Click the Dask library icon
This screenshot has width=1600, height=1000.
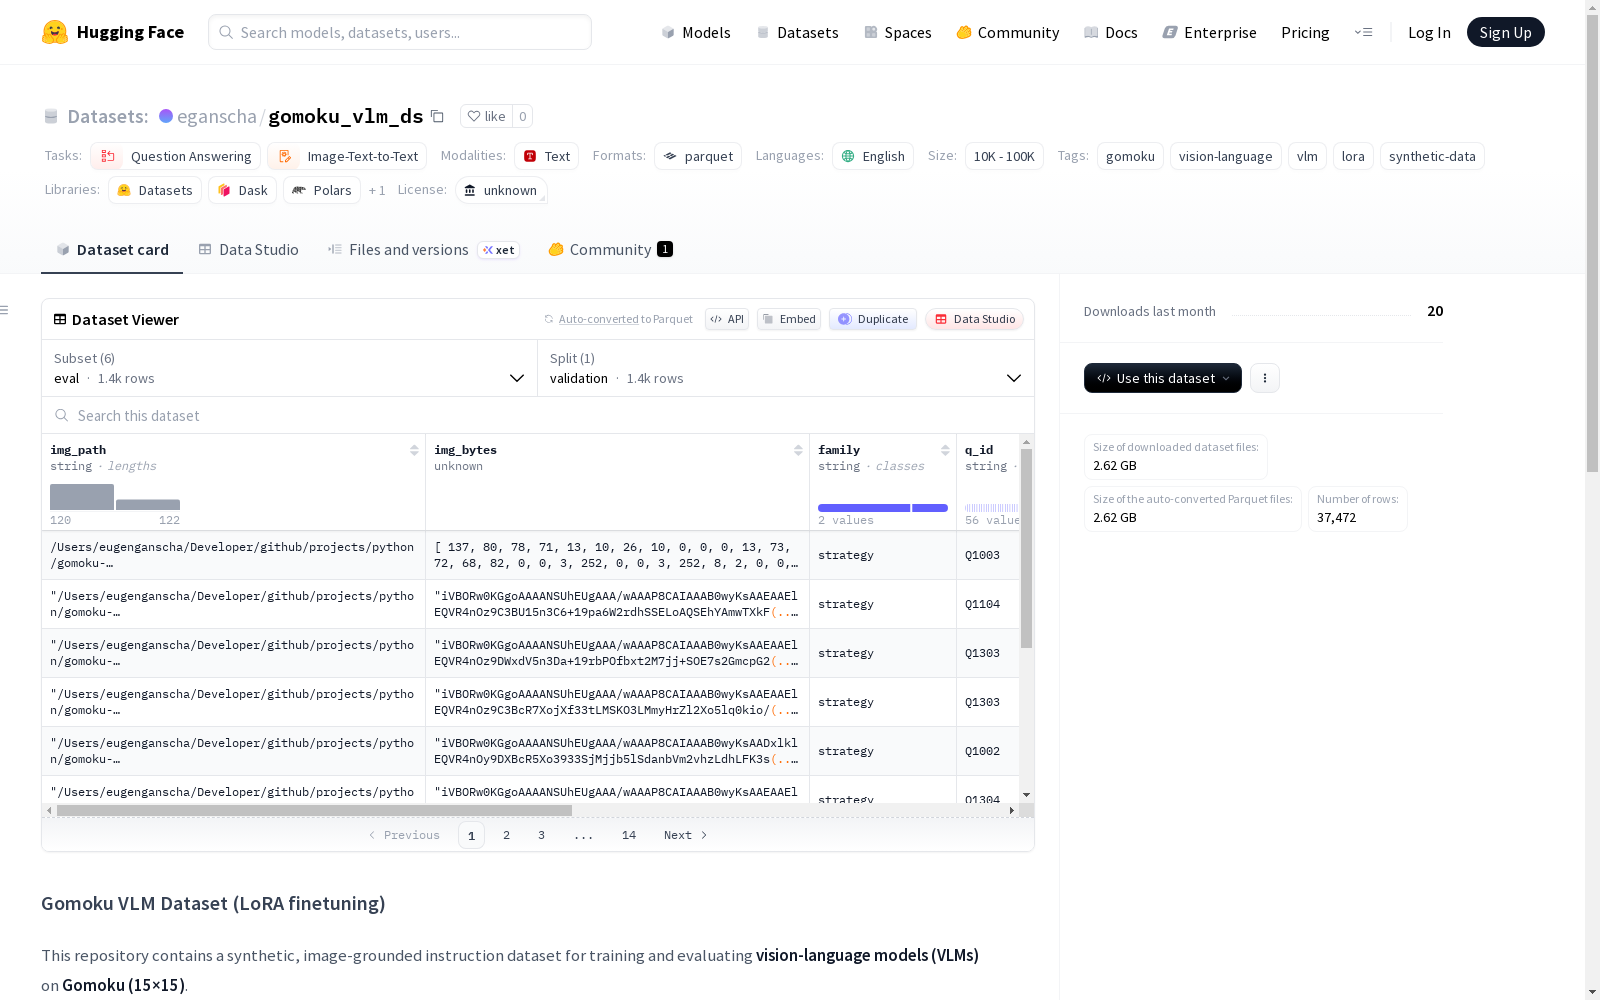coord(224,190)
